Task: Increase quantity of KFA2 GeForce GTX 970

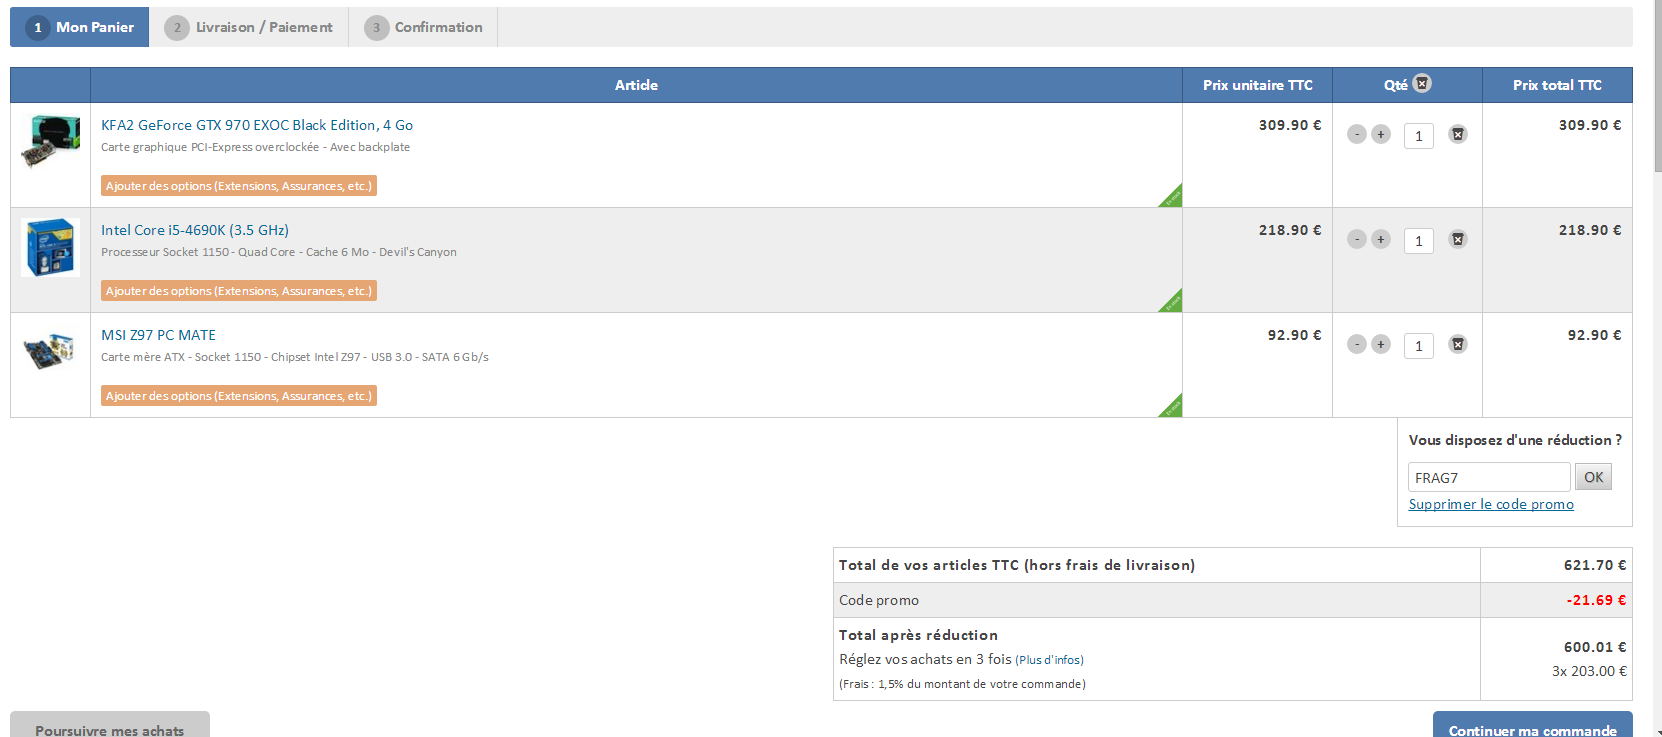Action: click(1381, 134)
